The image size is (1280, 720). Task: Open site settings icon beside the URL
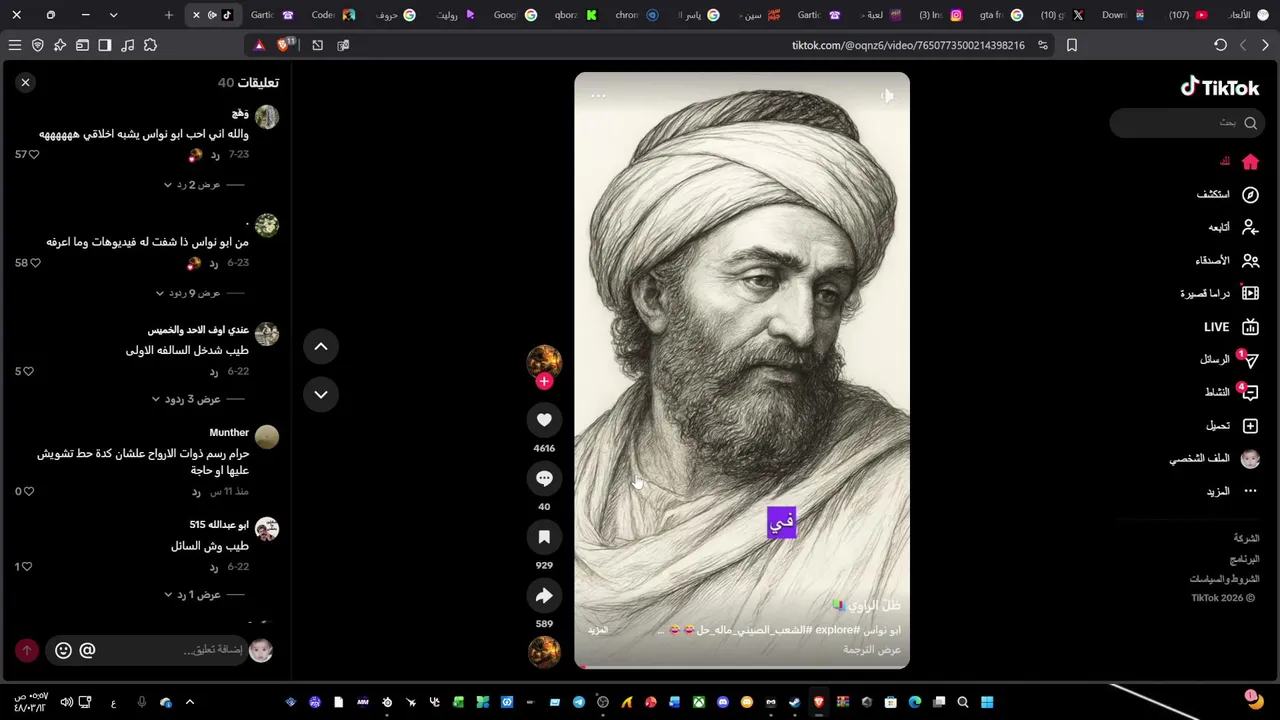tap(1043, 45)
